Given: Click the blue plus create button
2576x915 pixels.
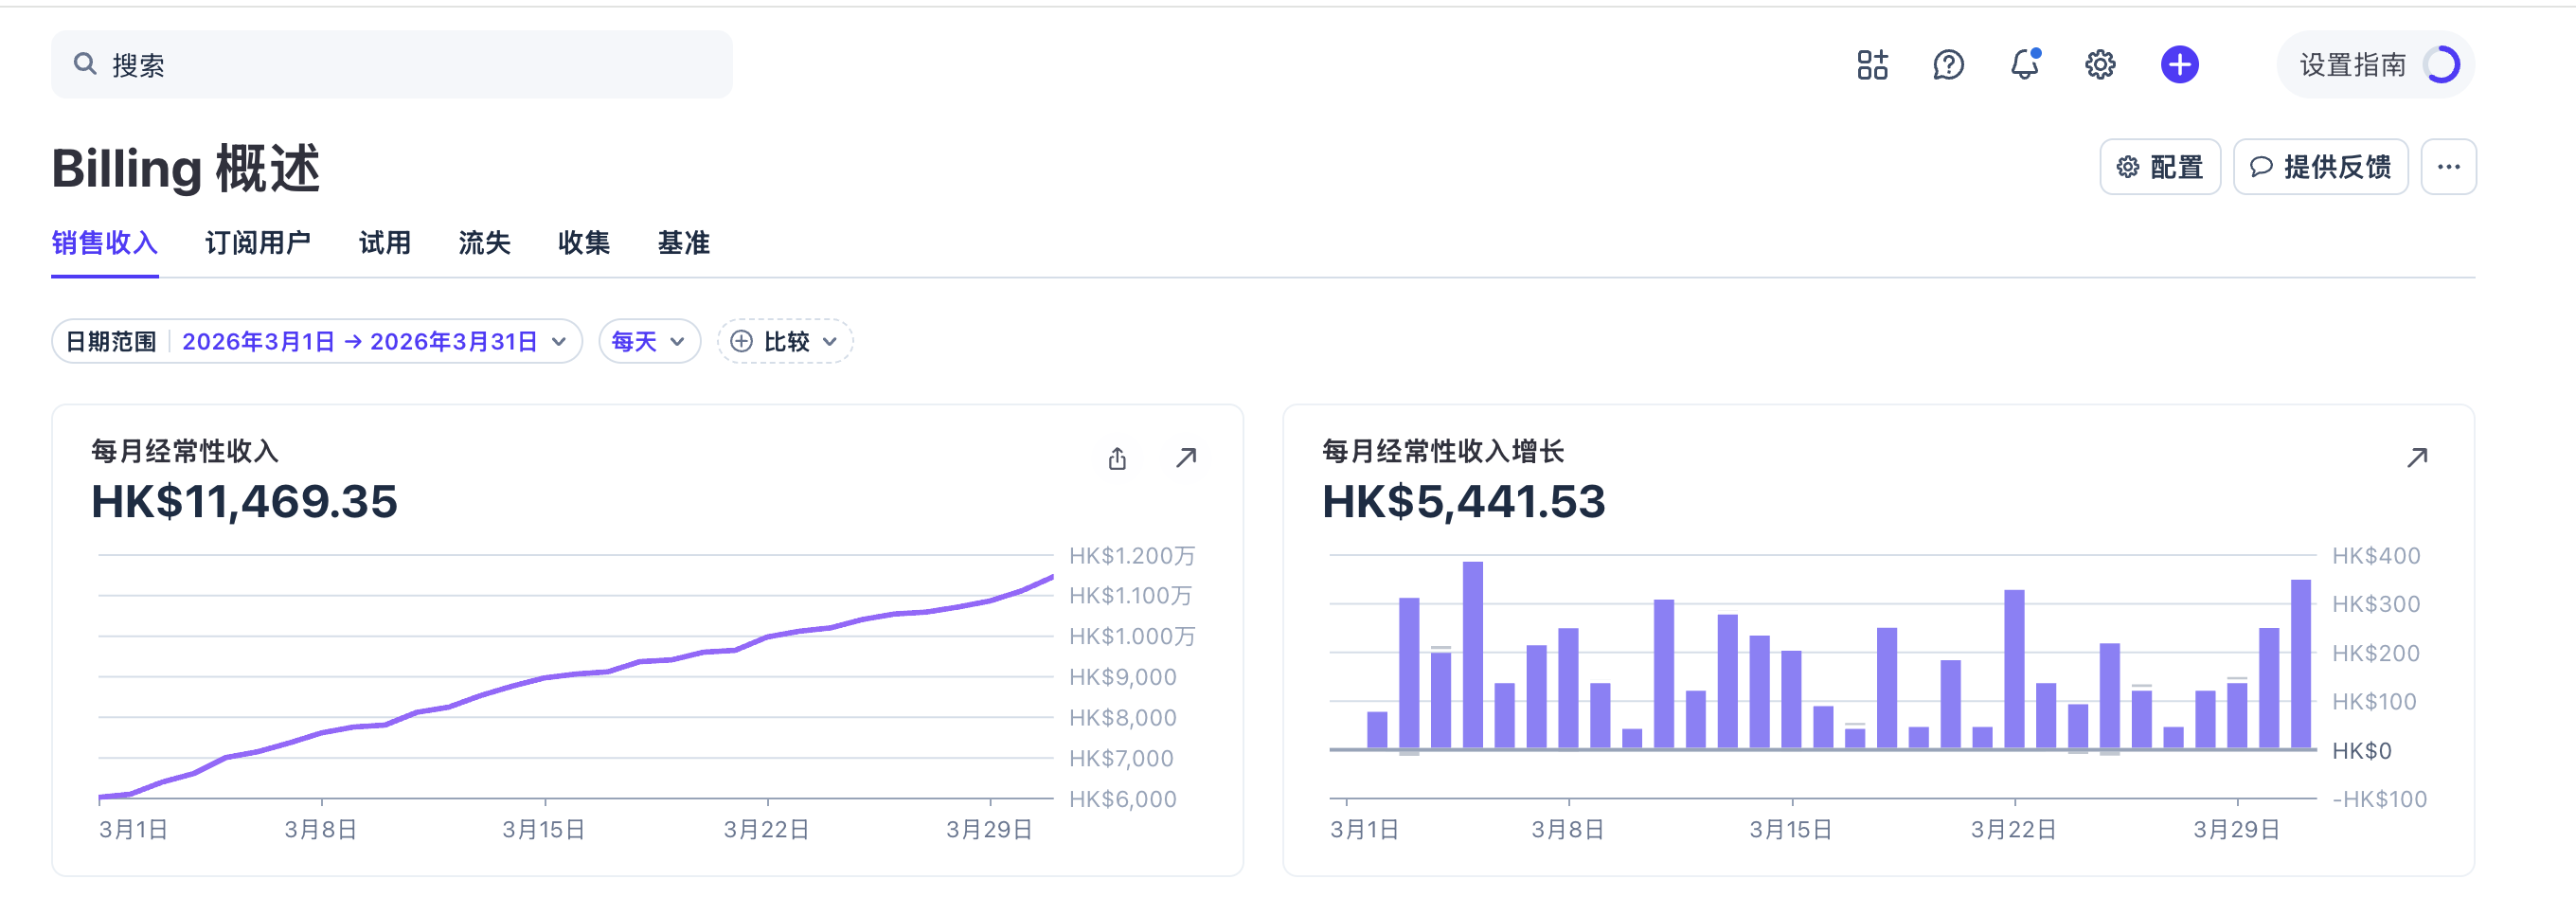Looking at the screenshot, I should [2179, 65].
